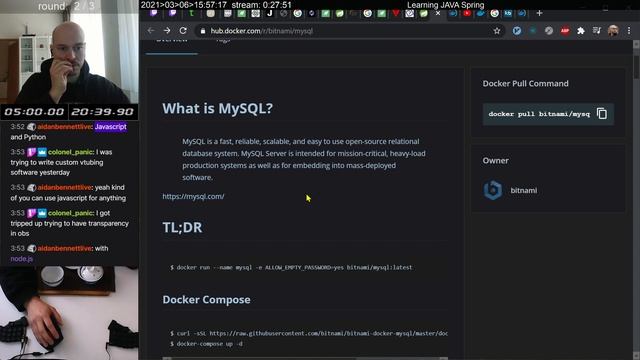Image resolution: width=640 pixels, height=360 pixels.
Task: Reload the Docker Hub page
Action: click(183, 31)
